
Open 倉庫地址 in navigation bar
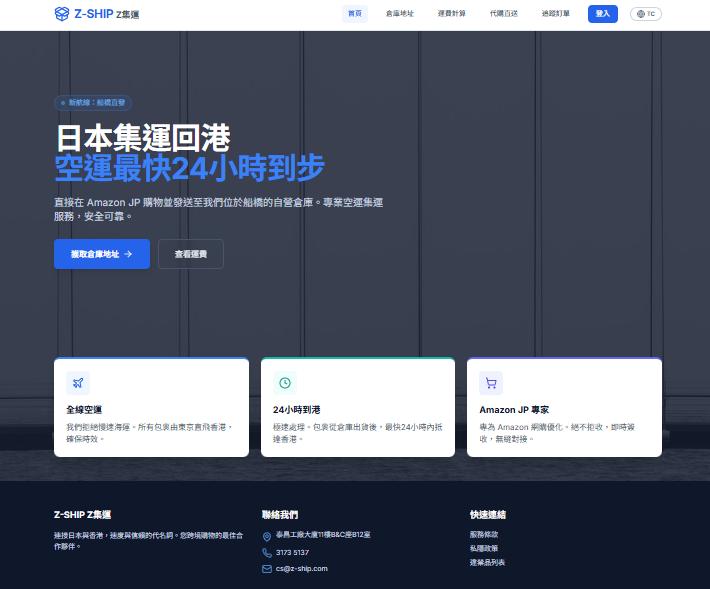[399, 14]
